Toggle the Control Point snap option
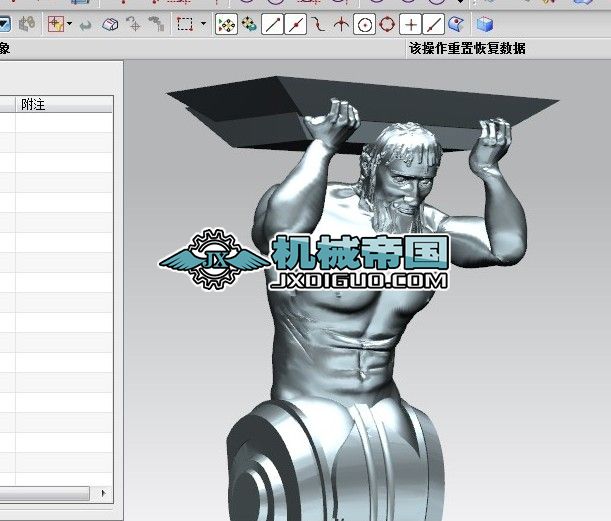 pos(318,25)
